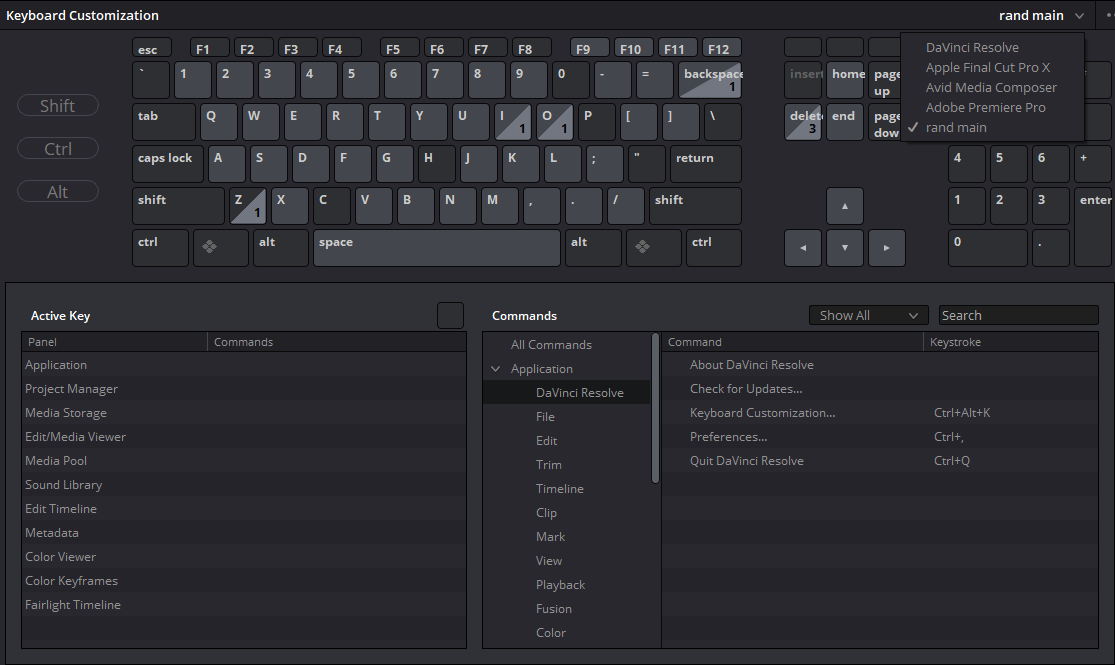Select Fairlight Timeline in the Panel list

point(244,605)
